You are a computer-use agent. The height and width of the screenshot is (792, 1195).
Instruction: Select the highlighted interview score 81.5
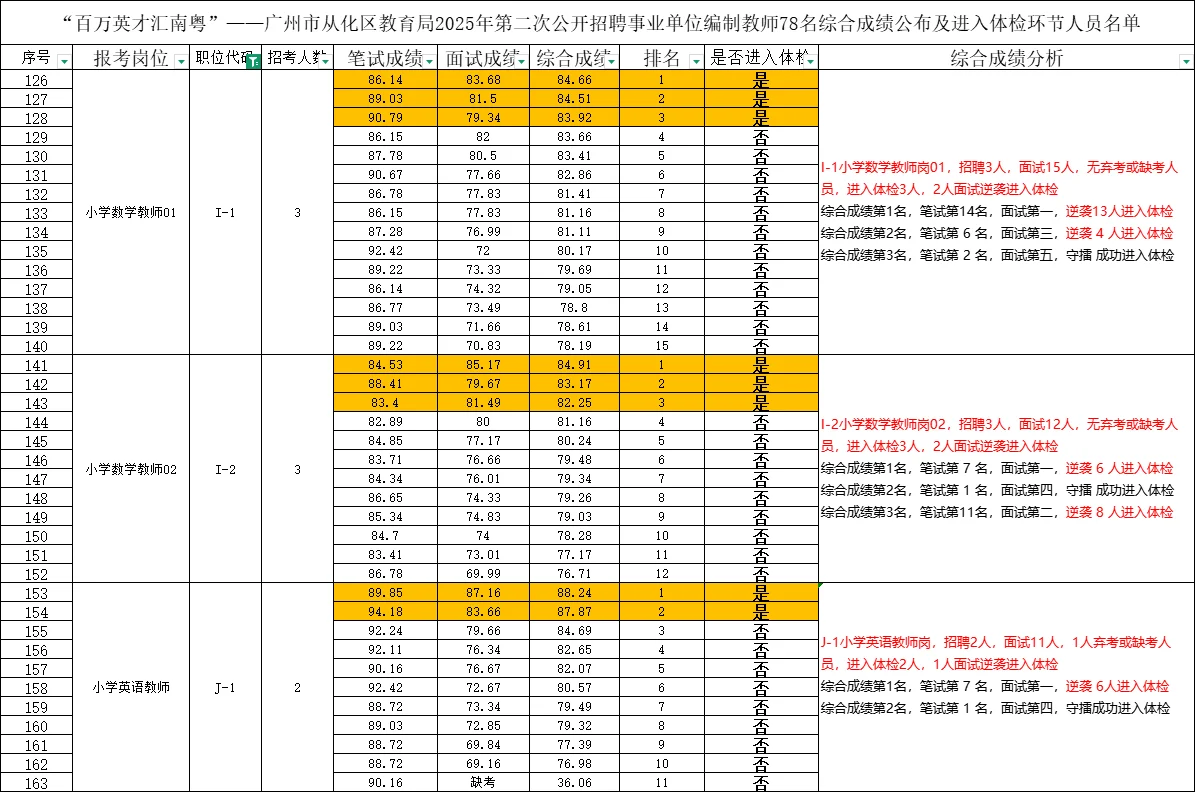[x=483, y=98]
